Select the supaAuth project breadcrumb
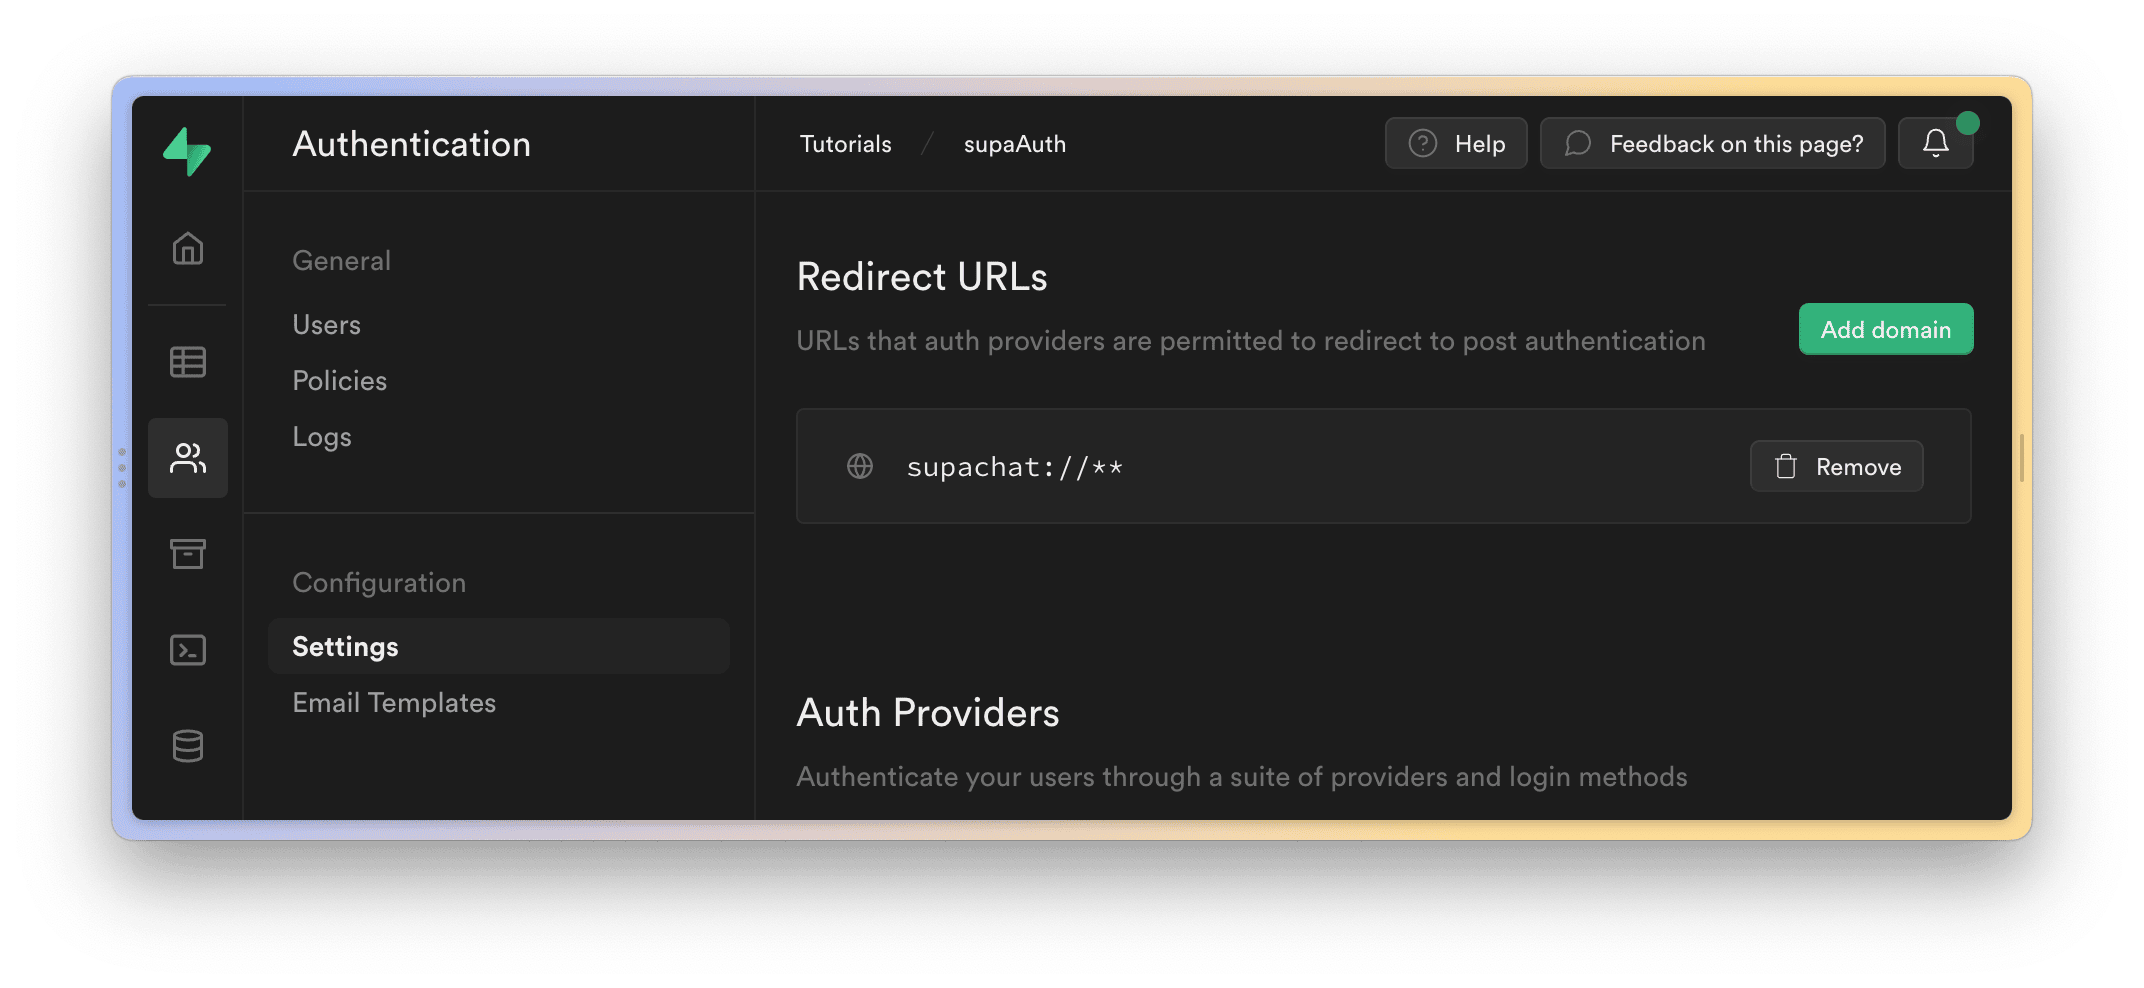 [1014, 143]
